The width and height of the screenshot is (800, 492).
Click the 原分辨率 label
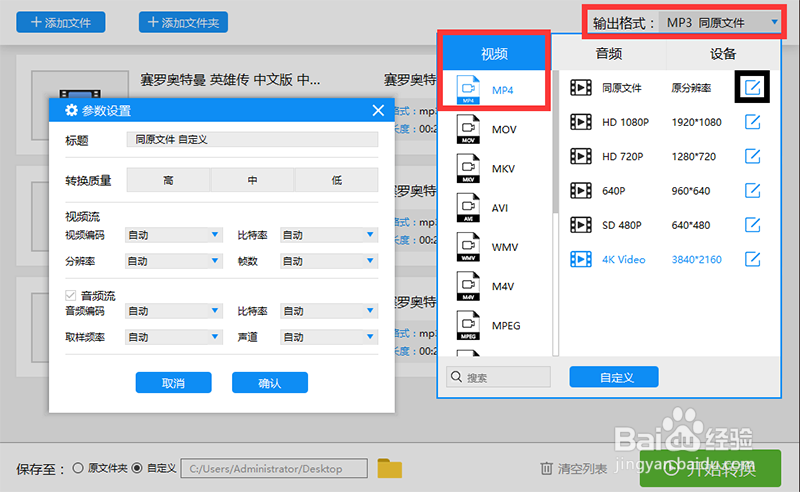point(691,88)
